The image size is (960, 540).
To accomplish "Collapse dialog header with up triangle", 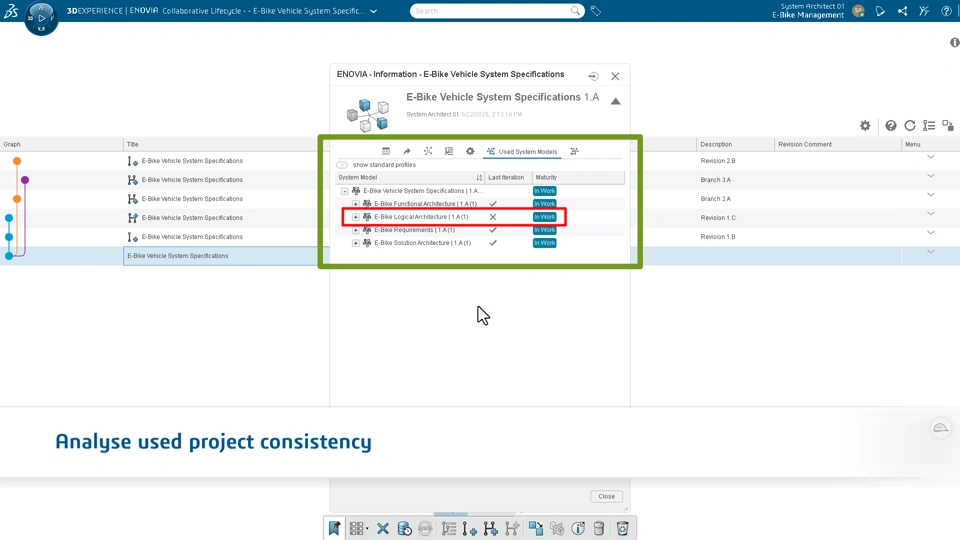I will tap(615, 102).
